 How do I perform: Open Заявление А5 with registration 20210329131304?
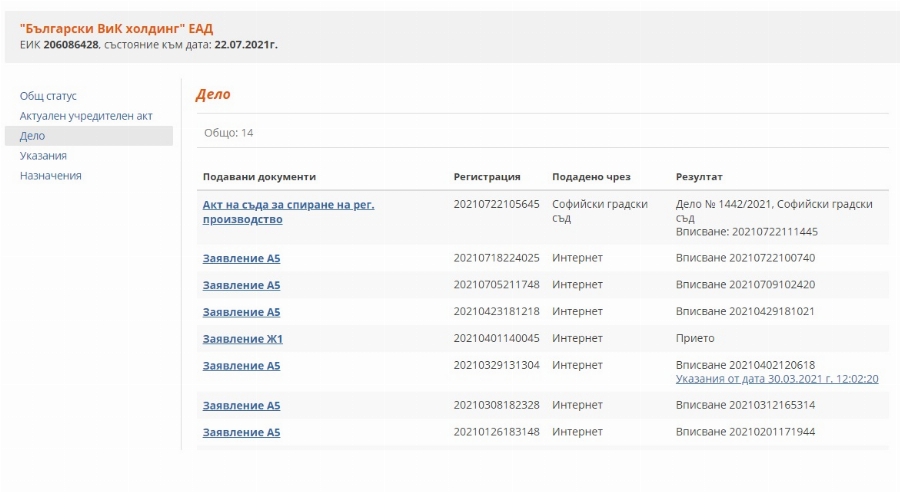241,366
